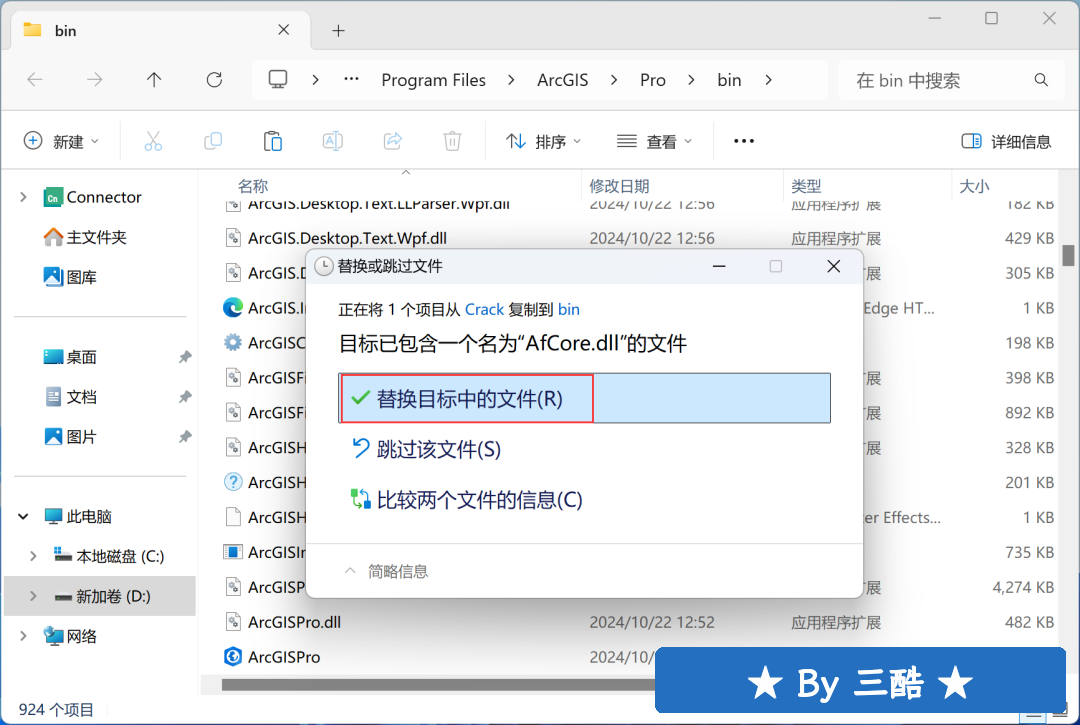The width and height of the screenshot is (1080, 725).
Task: Choose Compare info for both files
Action: pyautogui.click(x=467, y=500)
